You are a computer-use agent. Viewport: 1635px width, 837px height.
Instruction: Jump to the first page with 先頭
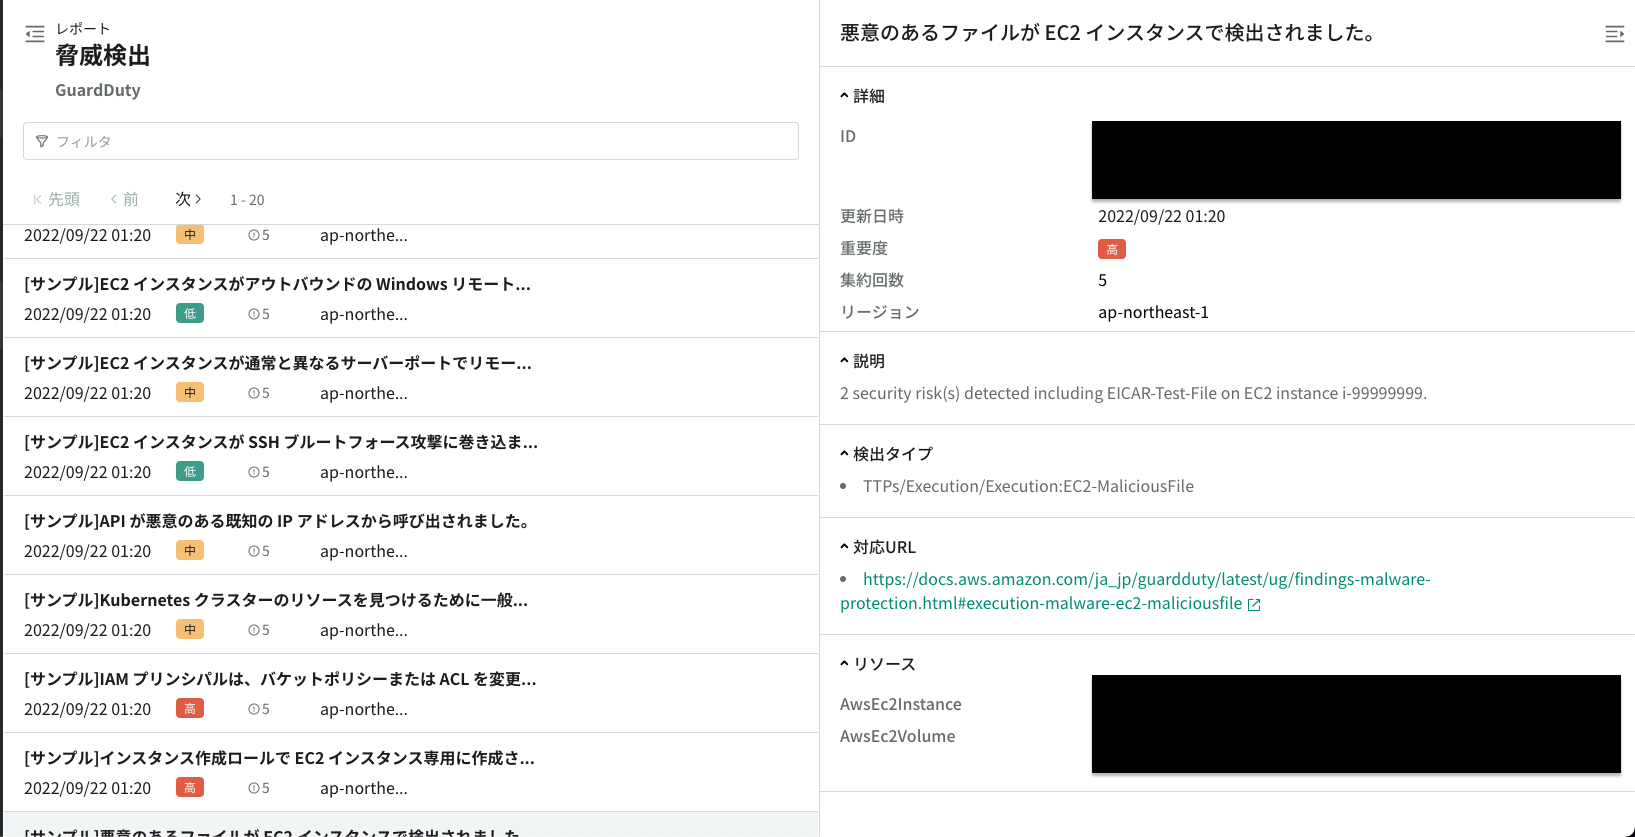coord(57,199)
